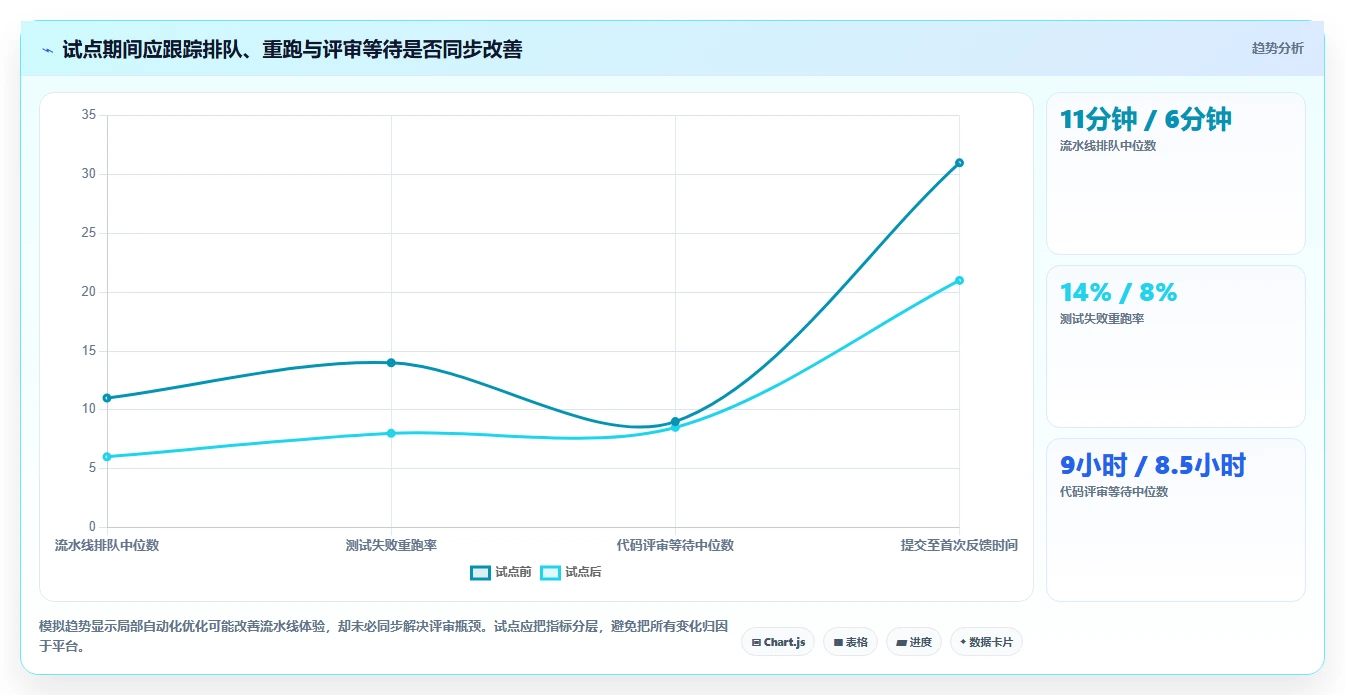Image resolution: width=1345 pixels, height=695 pixels.
Task: Click the icon inside the 数据卡片 chip
Action: [963, 642]
